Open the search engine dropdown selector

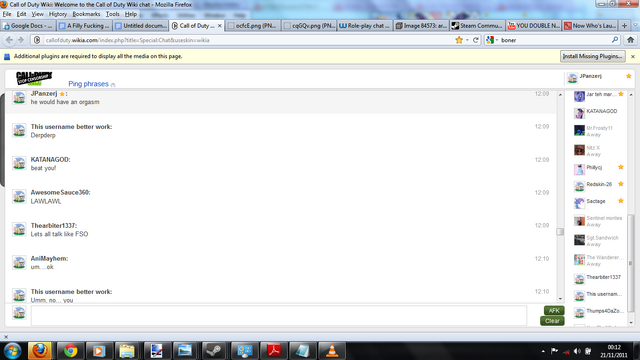492,40
